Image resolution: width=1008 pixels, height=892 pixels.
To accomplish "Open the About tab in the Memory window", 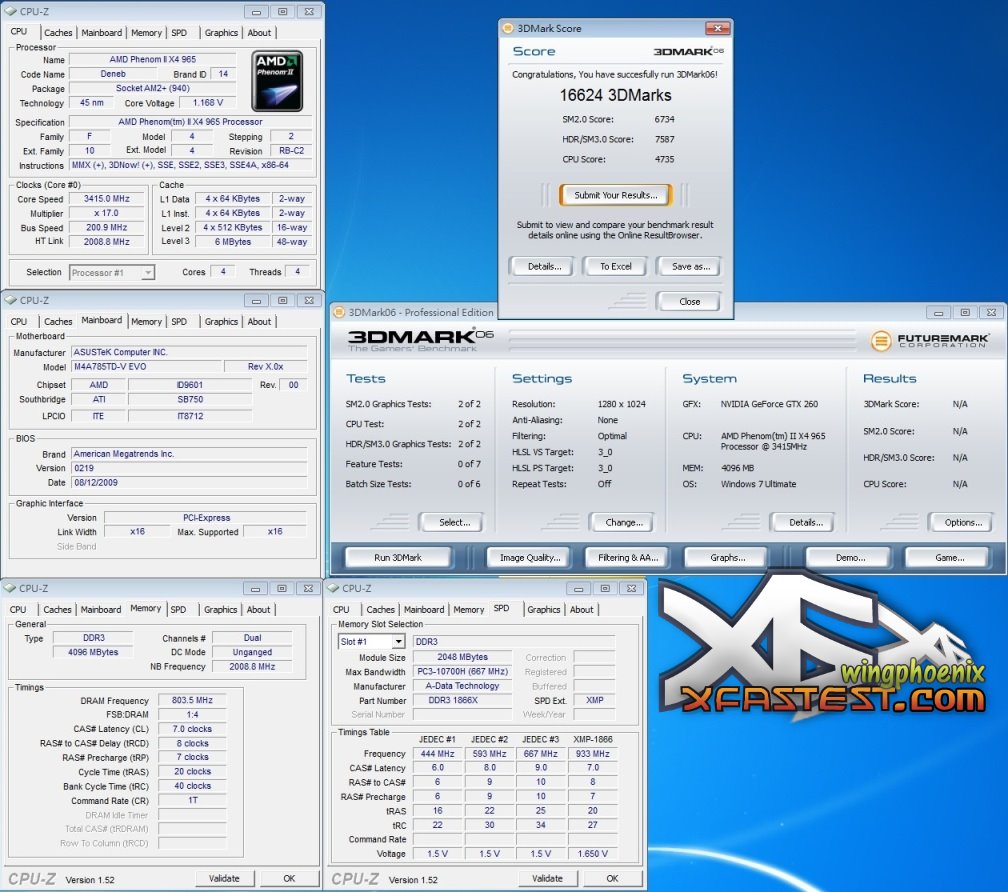I will [x=258, y=609].
